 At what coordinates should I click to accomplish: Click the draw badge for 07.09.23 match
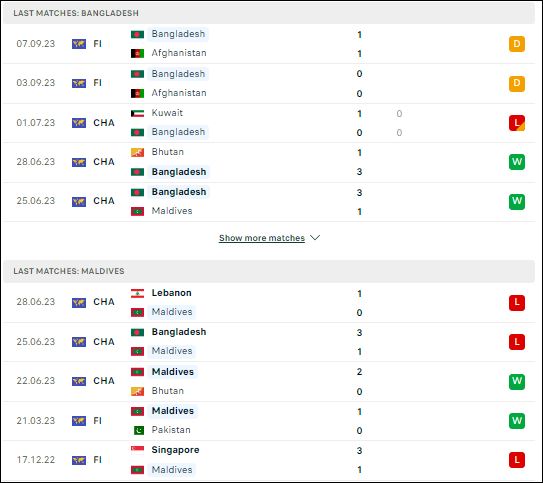coord(517,44)
